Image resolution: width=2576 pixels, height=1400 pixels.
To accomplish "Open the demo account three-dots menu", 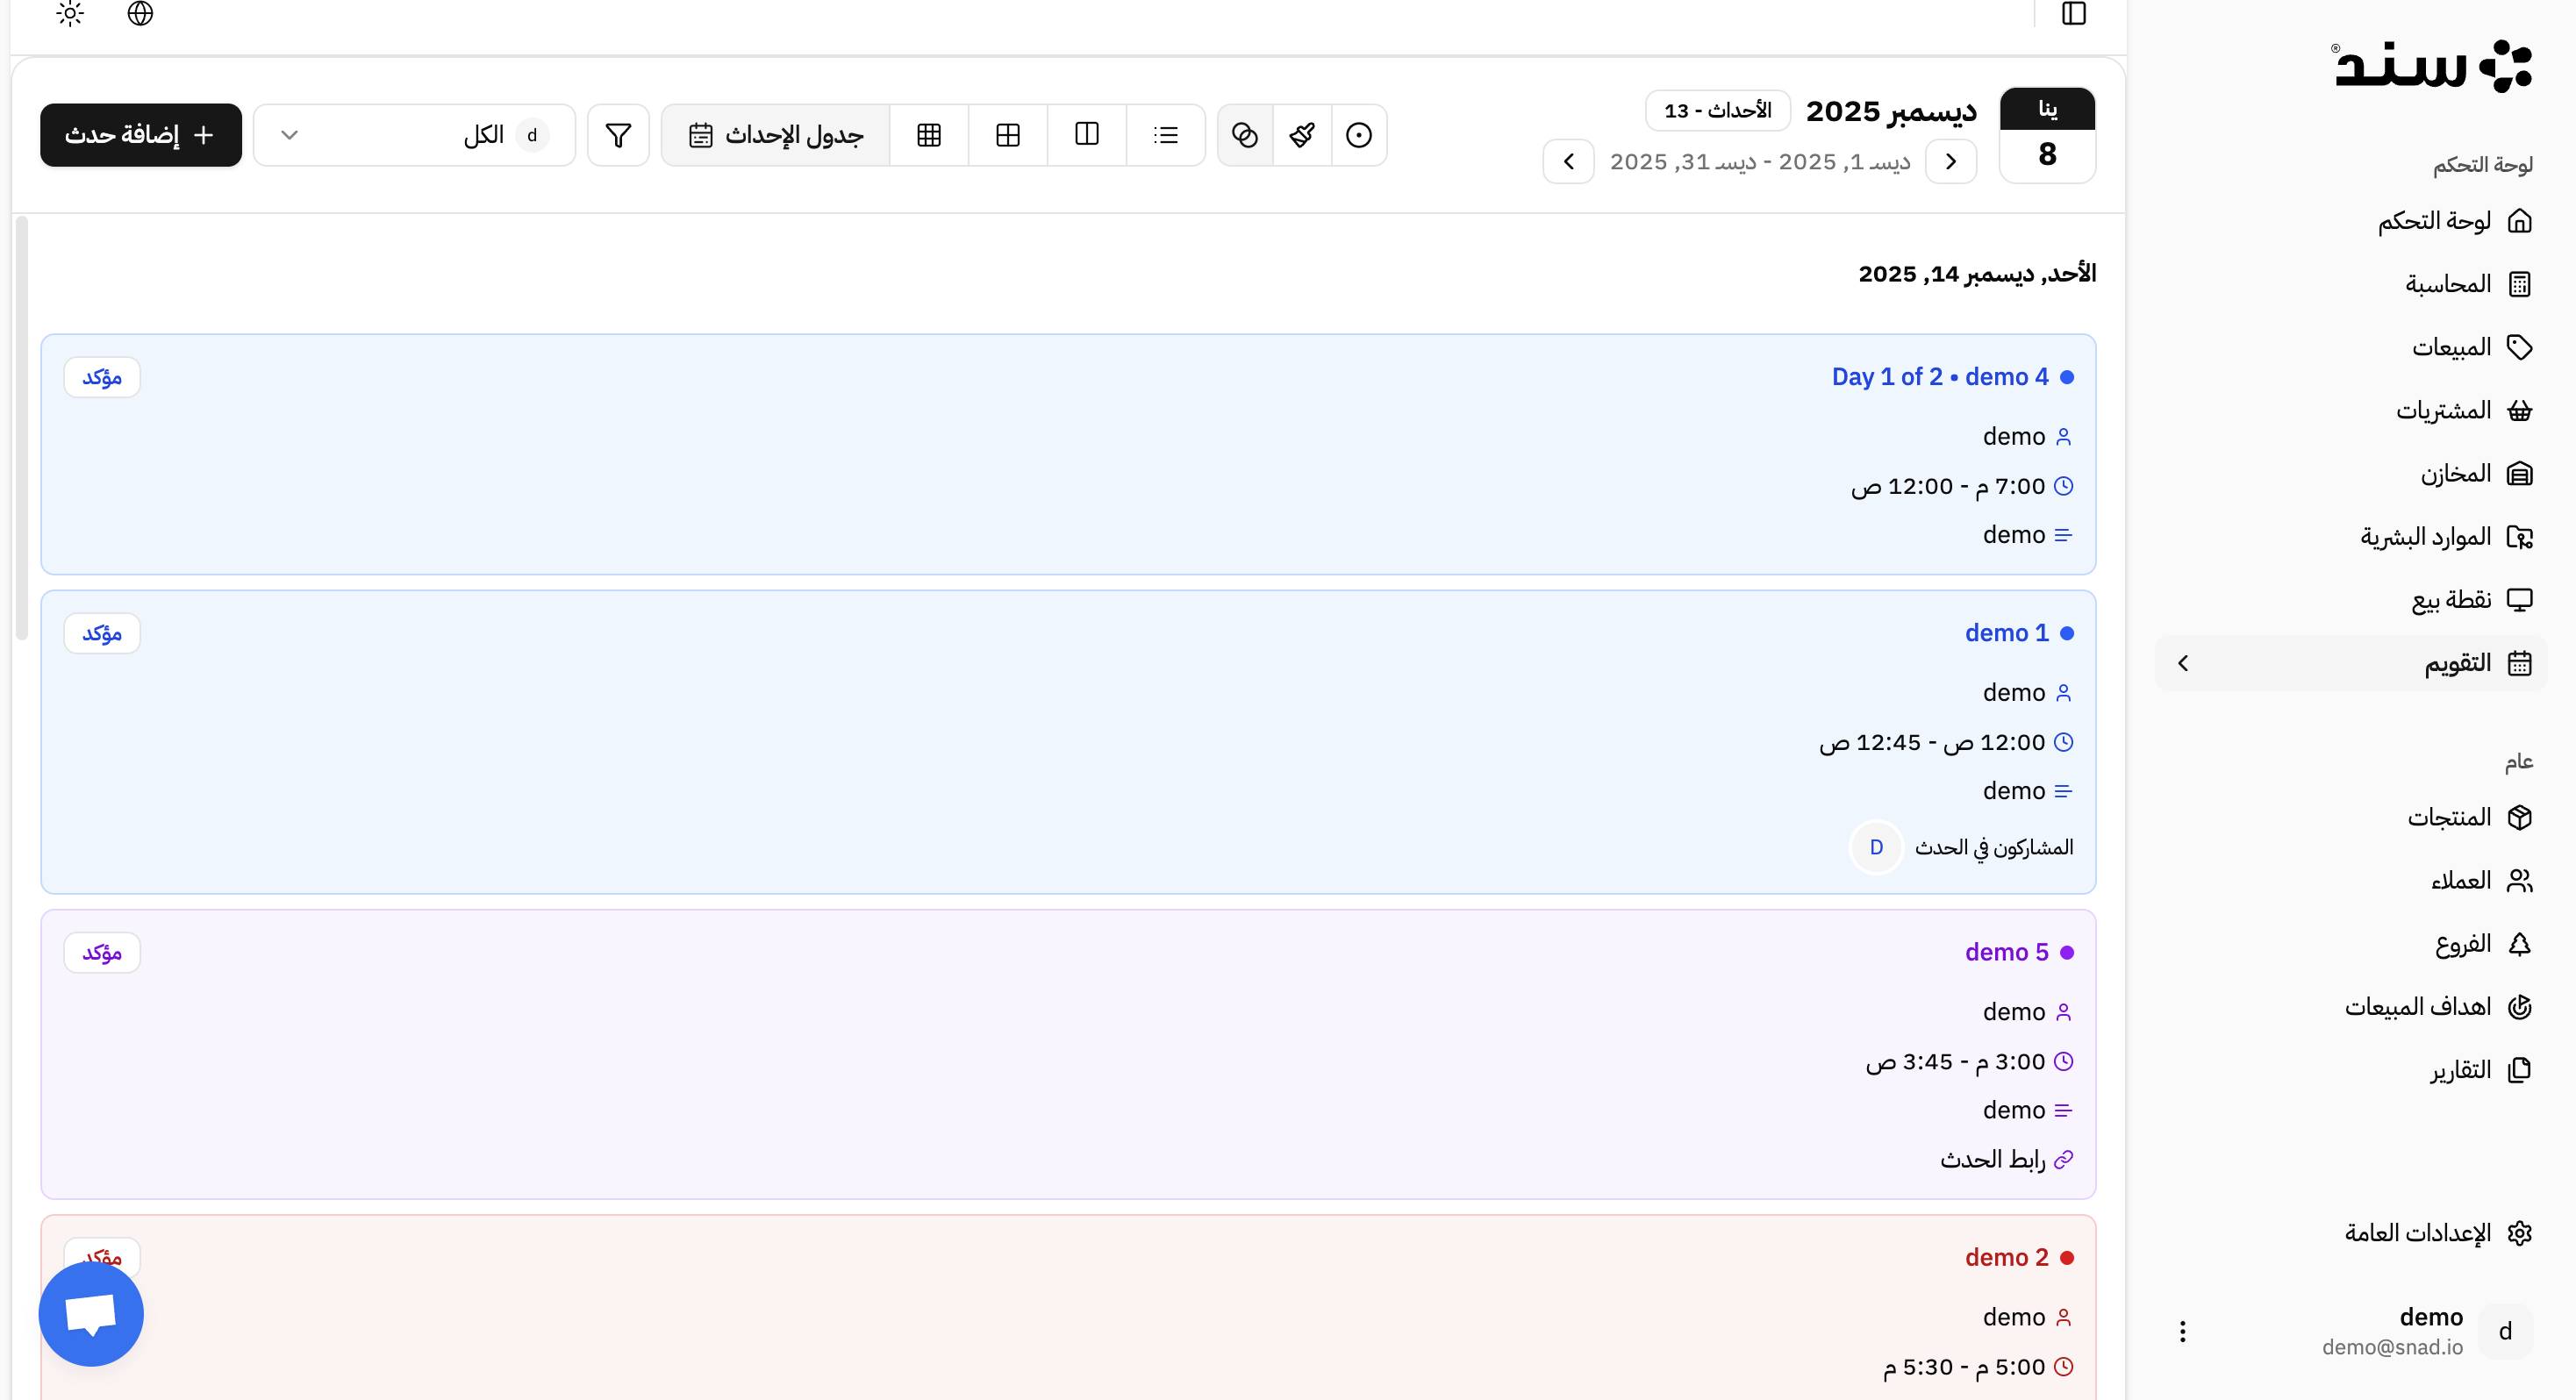I will 2183,1331.
